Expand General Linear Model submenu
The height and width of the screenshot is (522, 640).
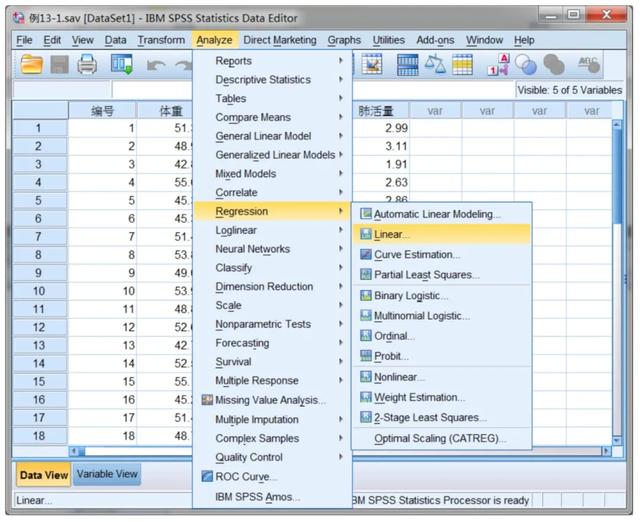pyautogui.click(x=272, y=136)
